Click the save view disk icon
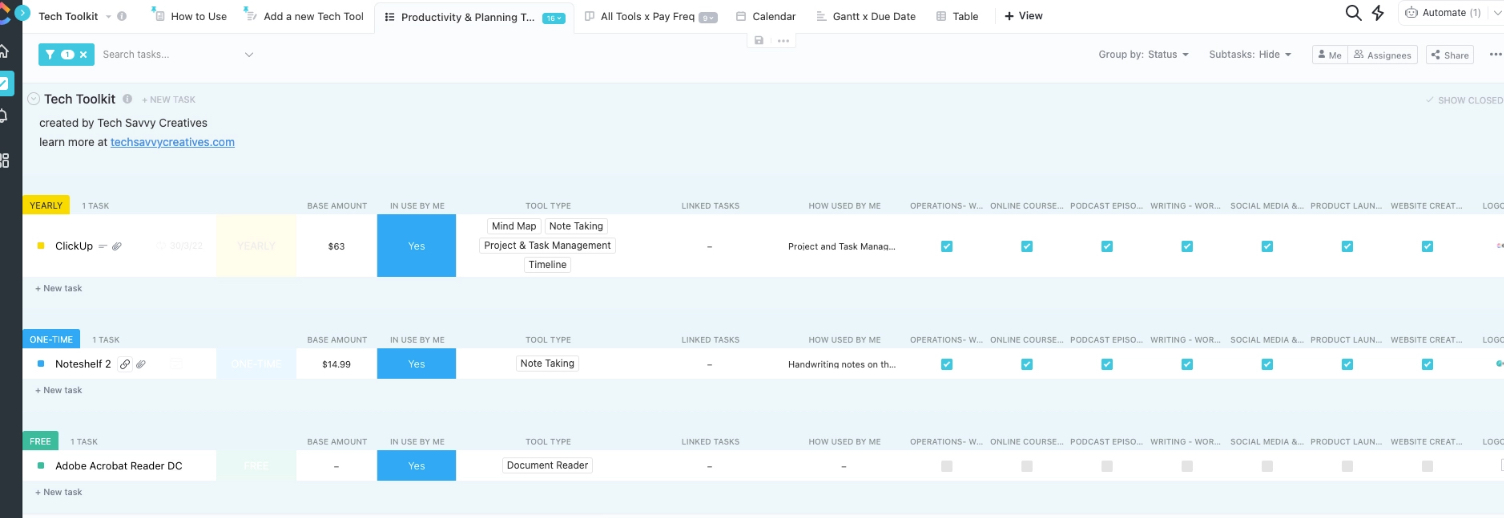This screenshot has height=518, width=1504. pos(759,40)
